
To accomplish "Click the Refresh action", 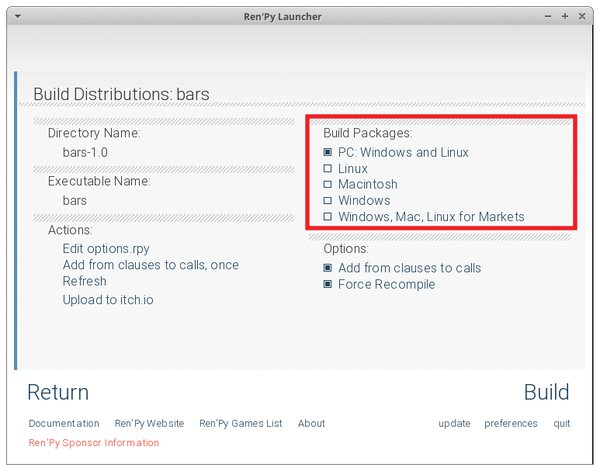I will click(x=85, y=281).
